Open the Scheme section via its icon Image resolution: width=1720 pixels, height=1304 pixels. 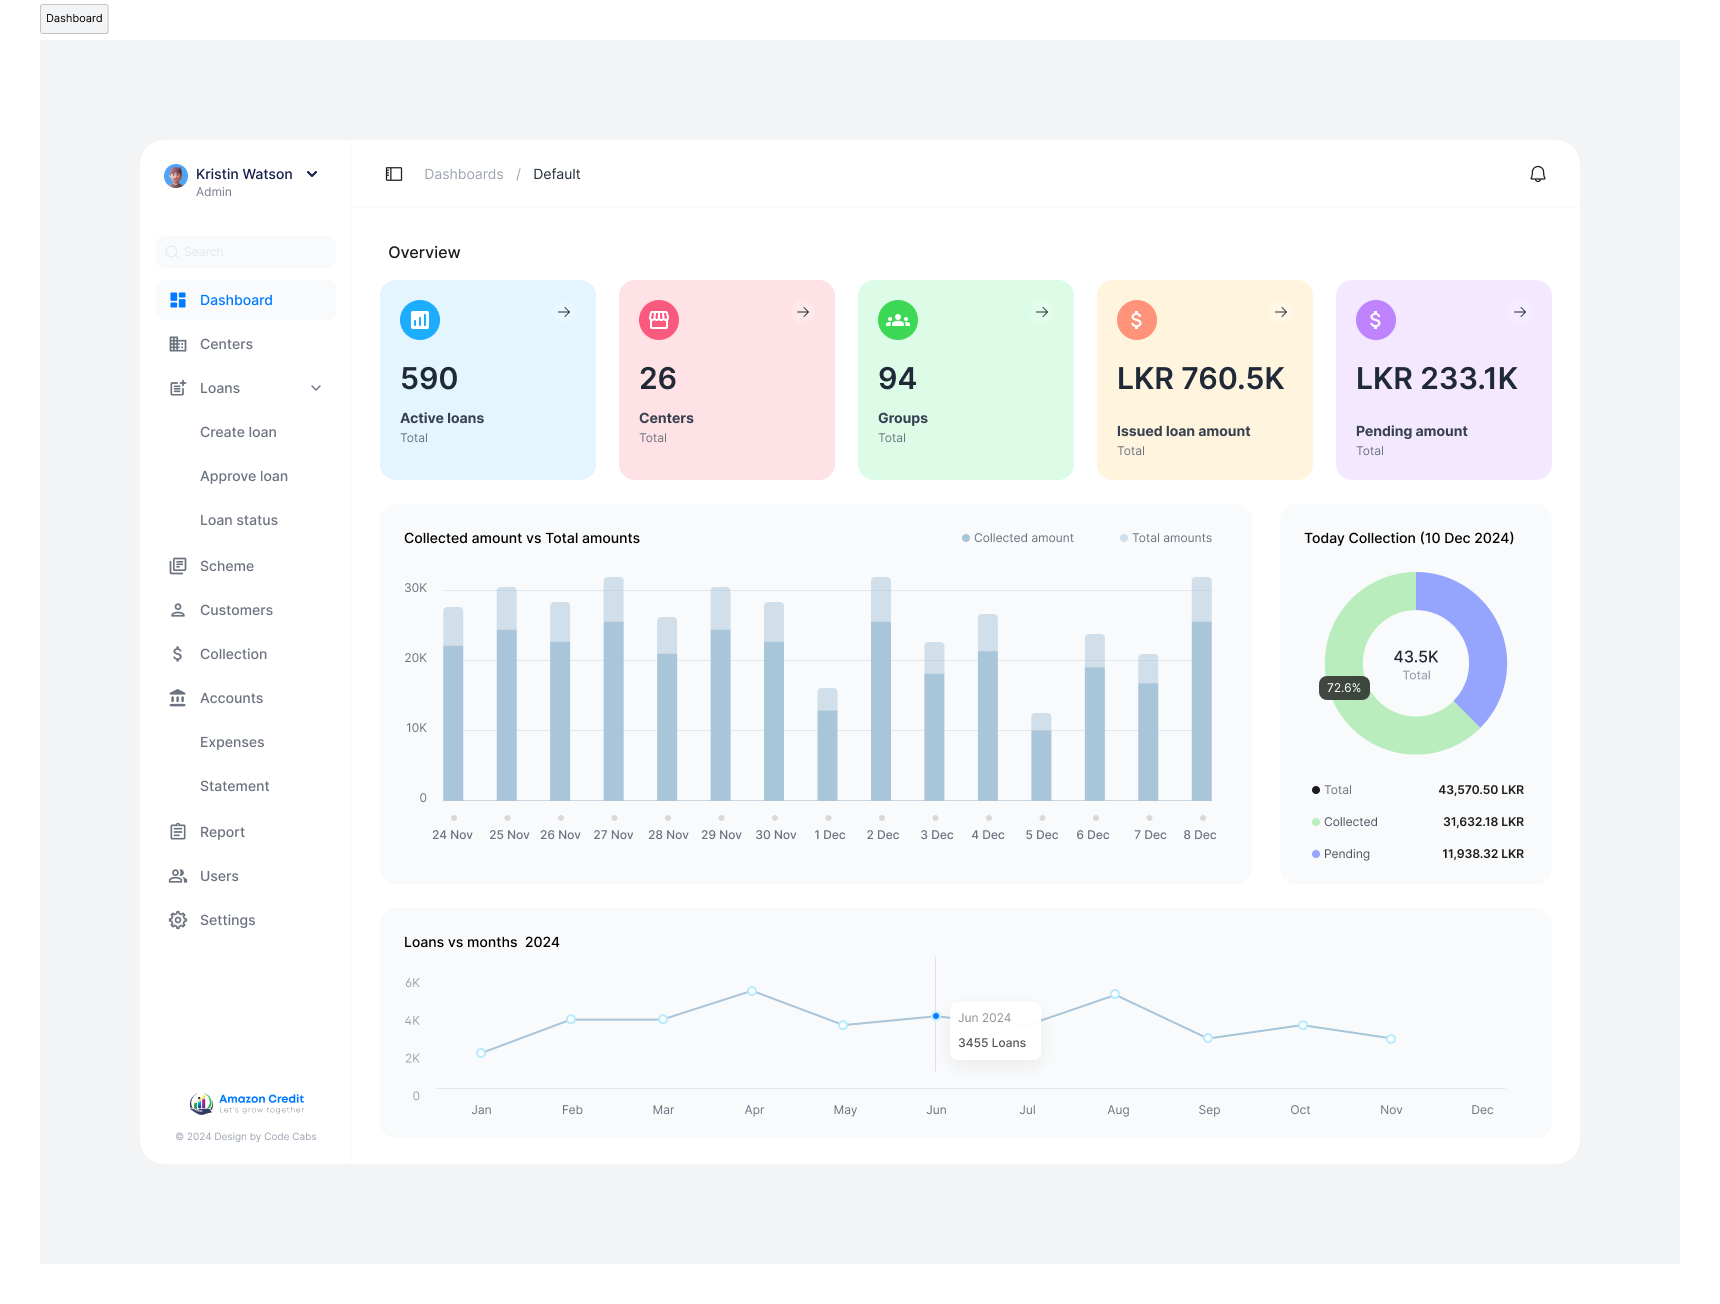[x=178, y=565]
